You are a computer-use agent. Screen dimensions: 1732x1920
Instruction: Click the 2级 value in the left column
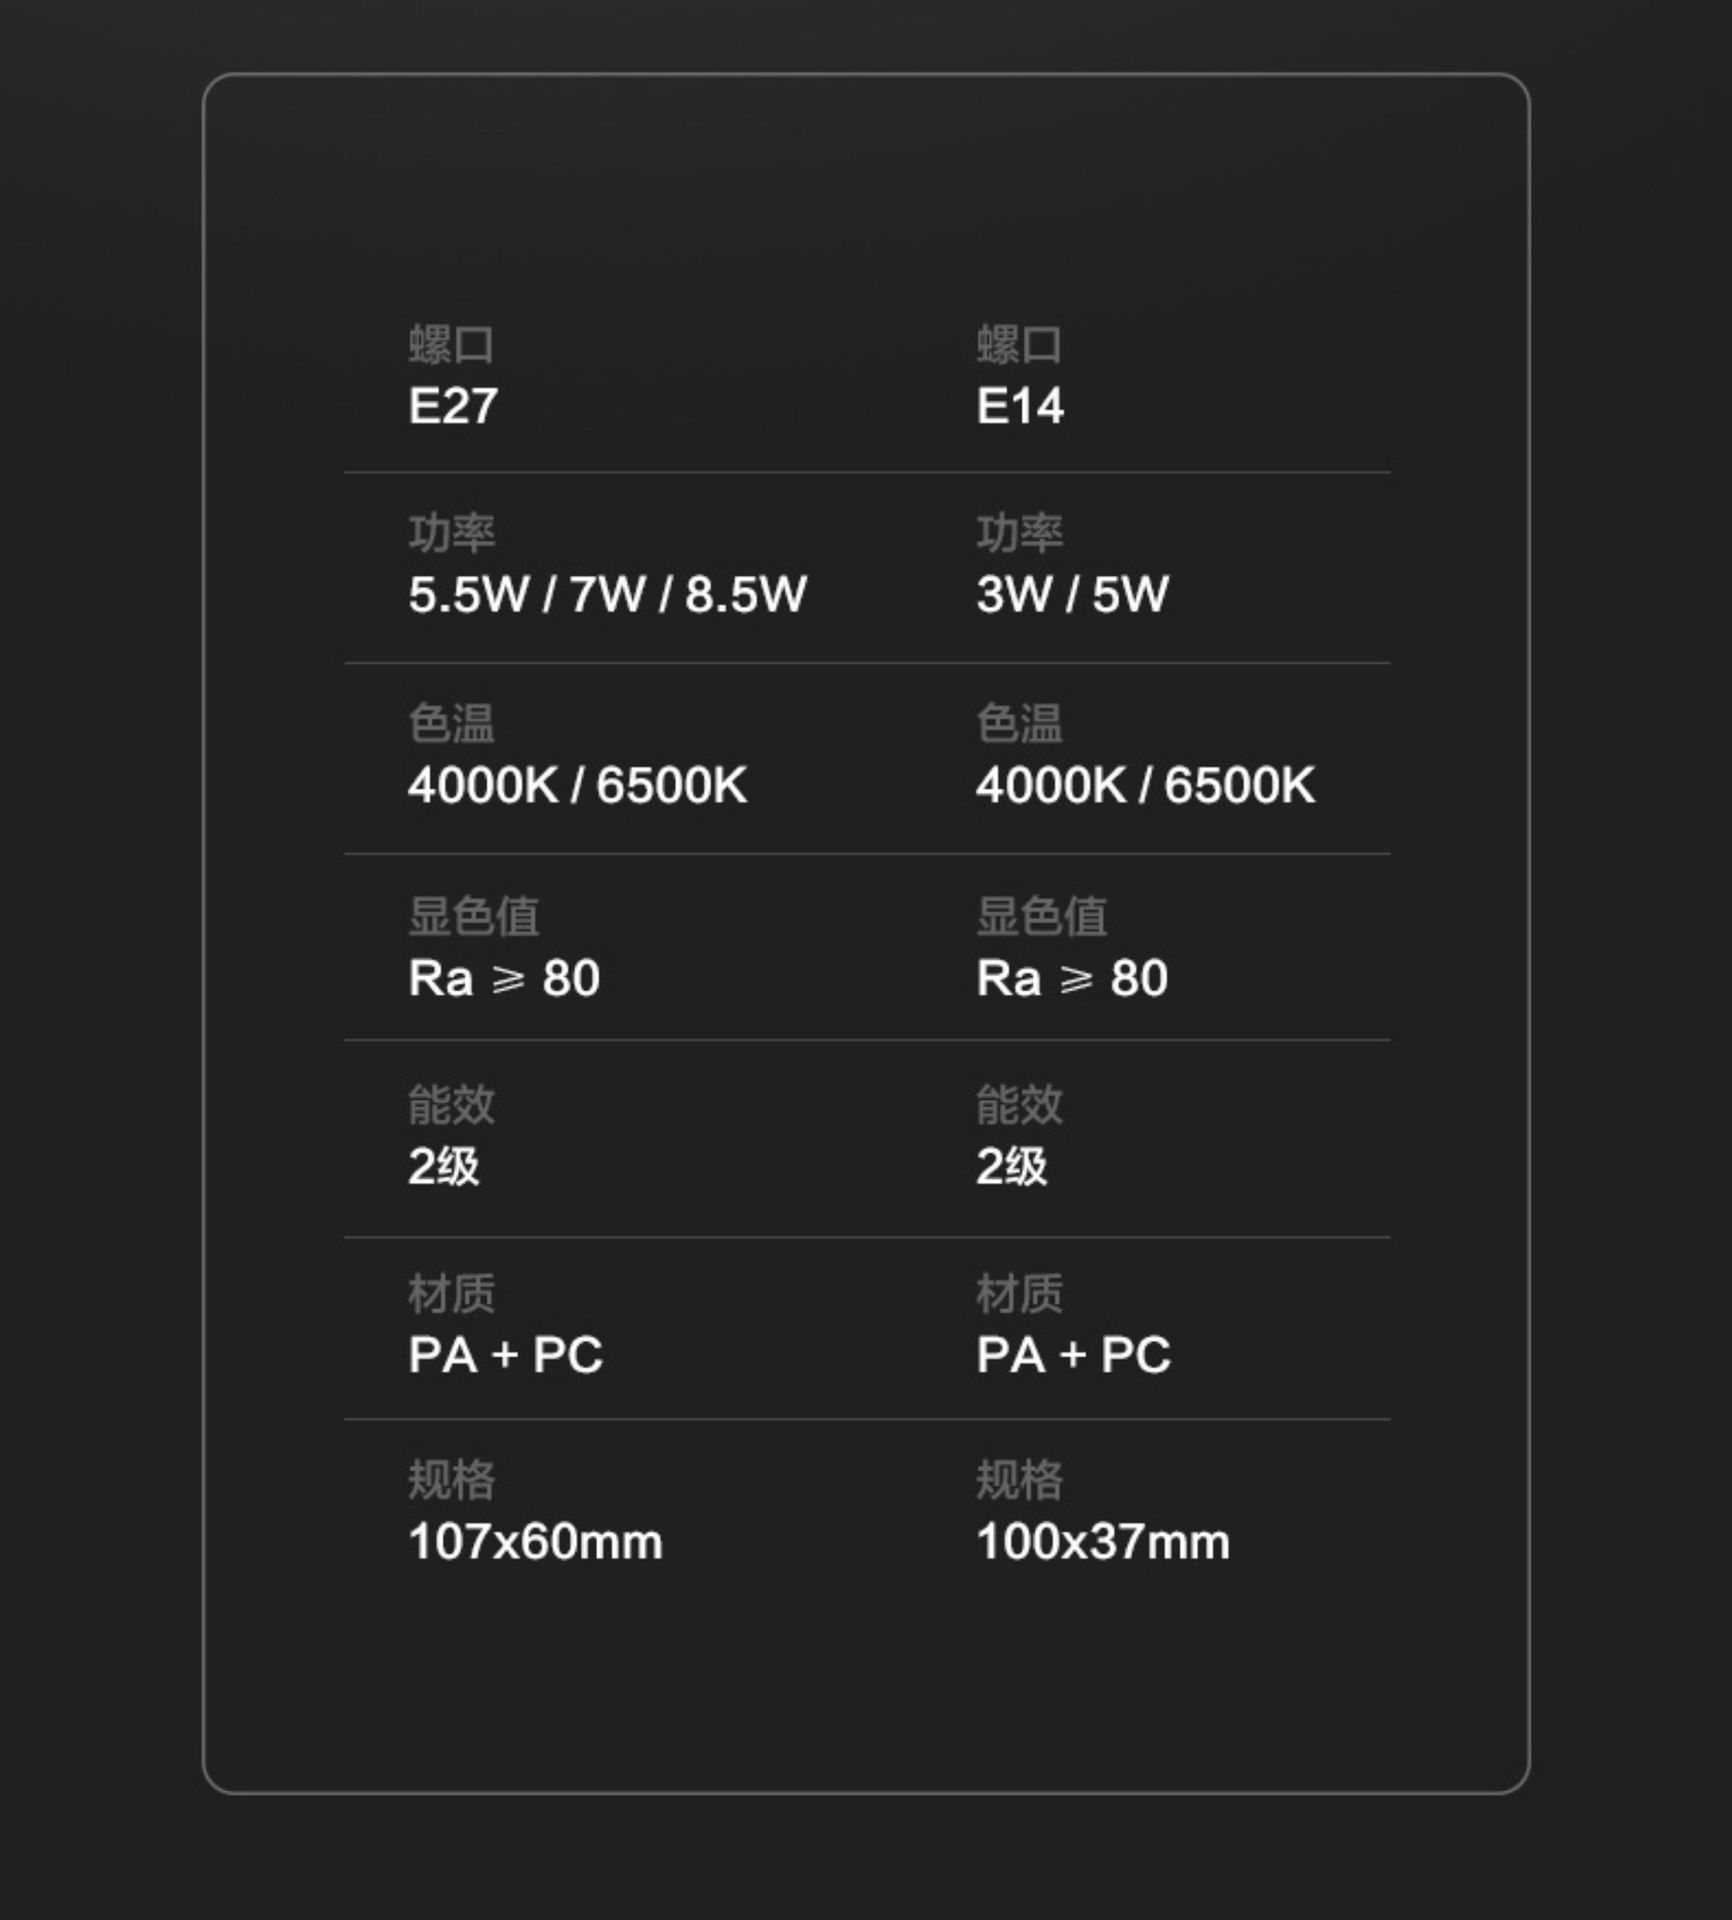point(444,1166)
